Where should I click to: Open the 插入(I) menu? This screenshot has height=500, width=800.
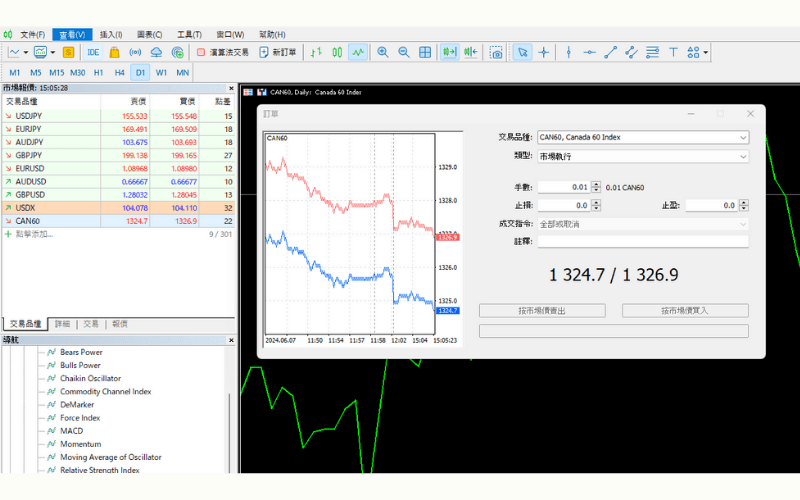pyautogui.click(x=111, y=34)
